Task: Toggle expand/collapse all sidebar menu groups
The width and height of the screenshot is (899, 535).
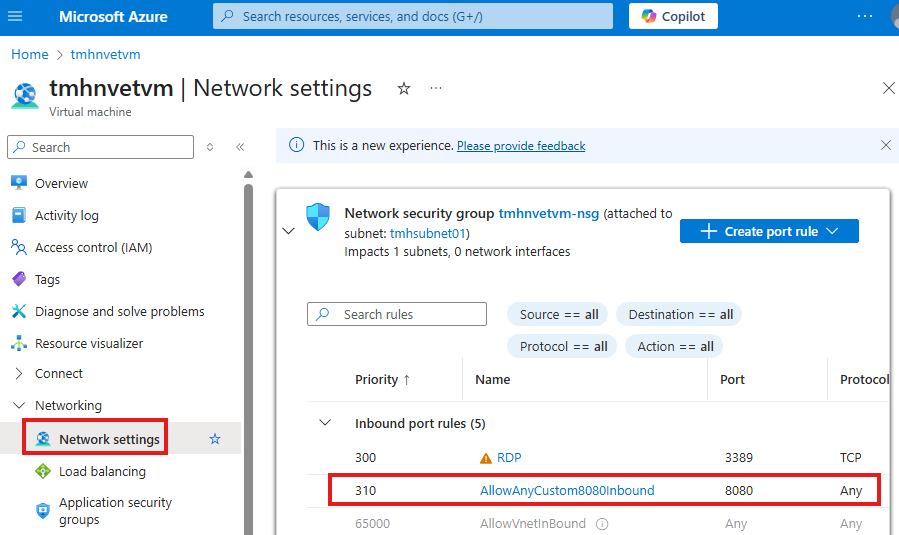Action: coord(210,147)
